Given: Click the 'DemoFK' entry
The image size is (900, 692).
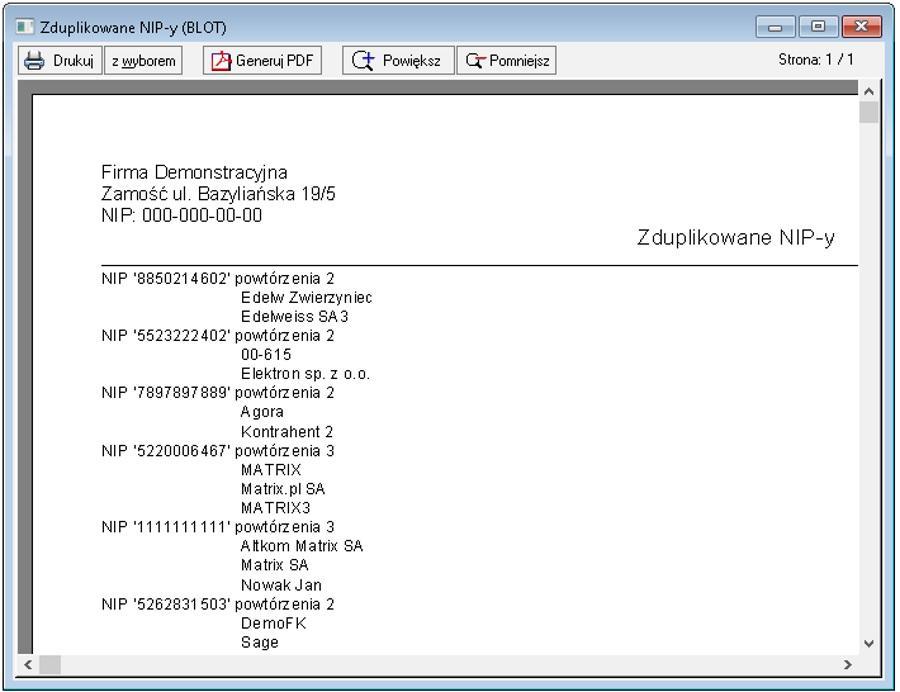Looking at the screenshot, I should pos(273,623).
